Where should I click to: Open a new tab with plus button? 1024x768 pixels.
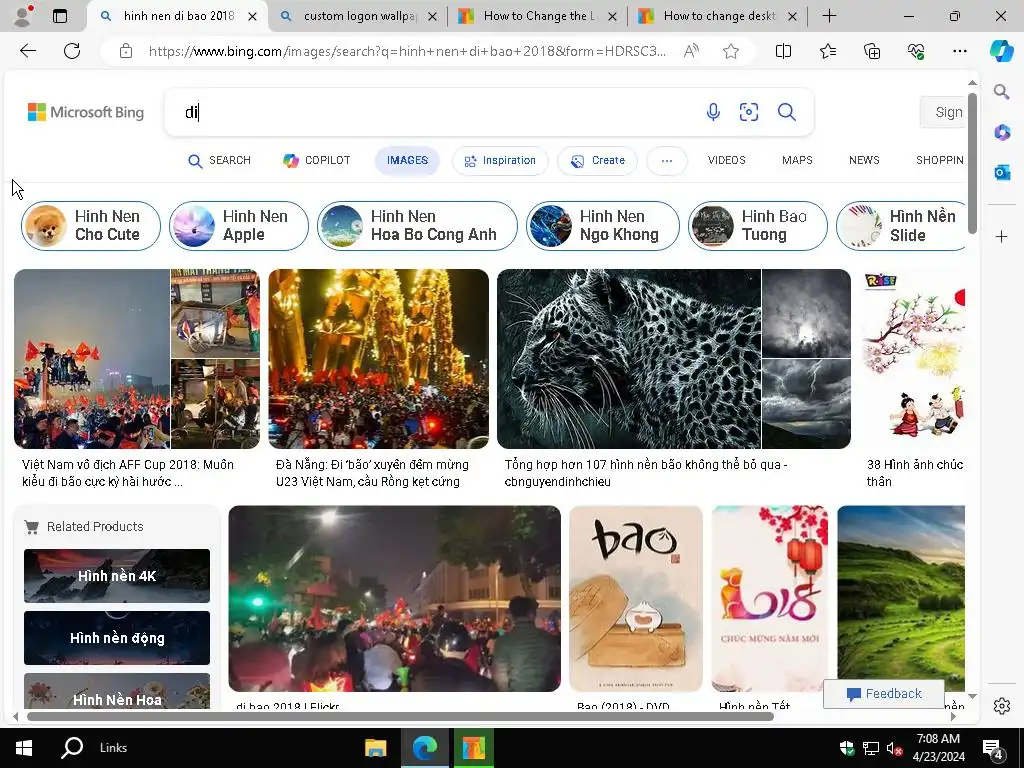pos(829,16)
